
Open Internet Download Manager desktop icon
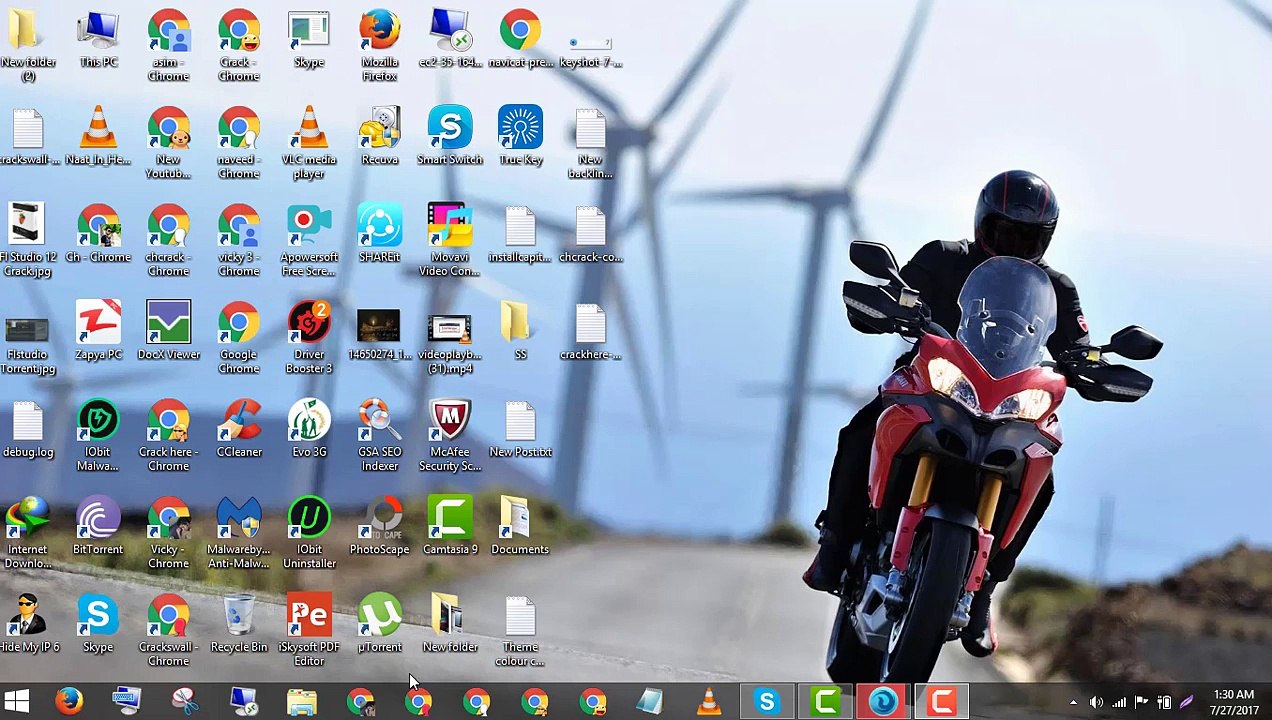pyautogui.click(x=27, y=532)
